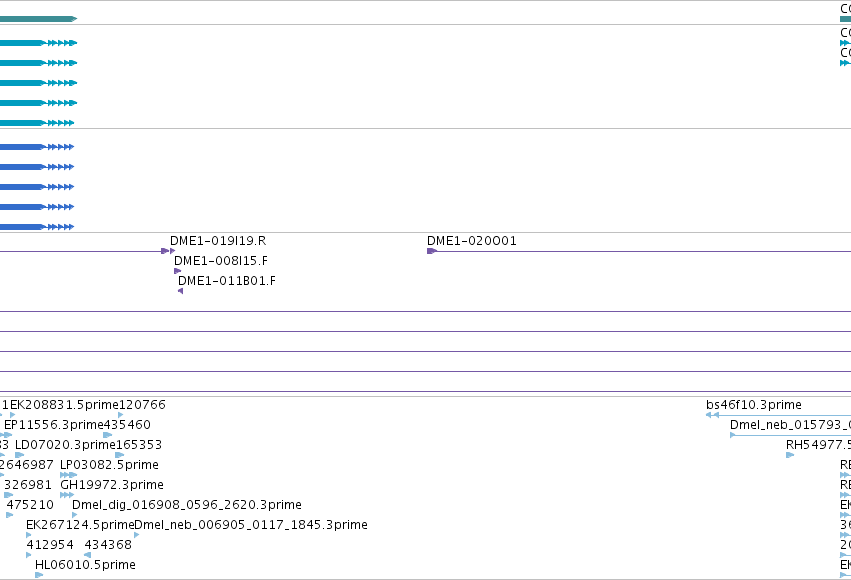Screen dimensions: 851x580
Task: Select the EK208831.5prime EST label
Action: [64, 405]
